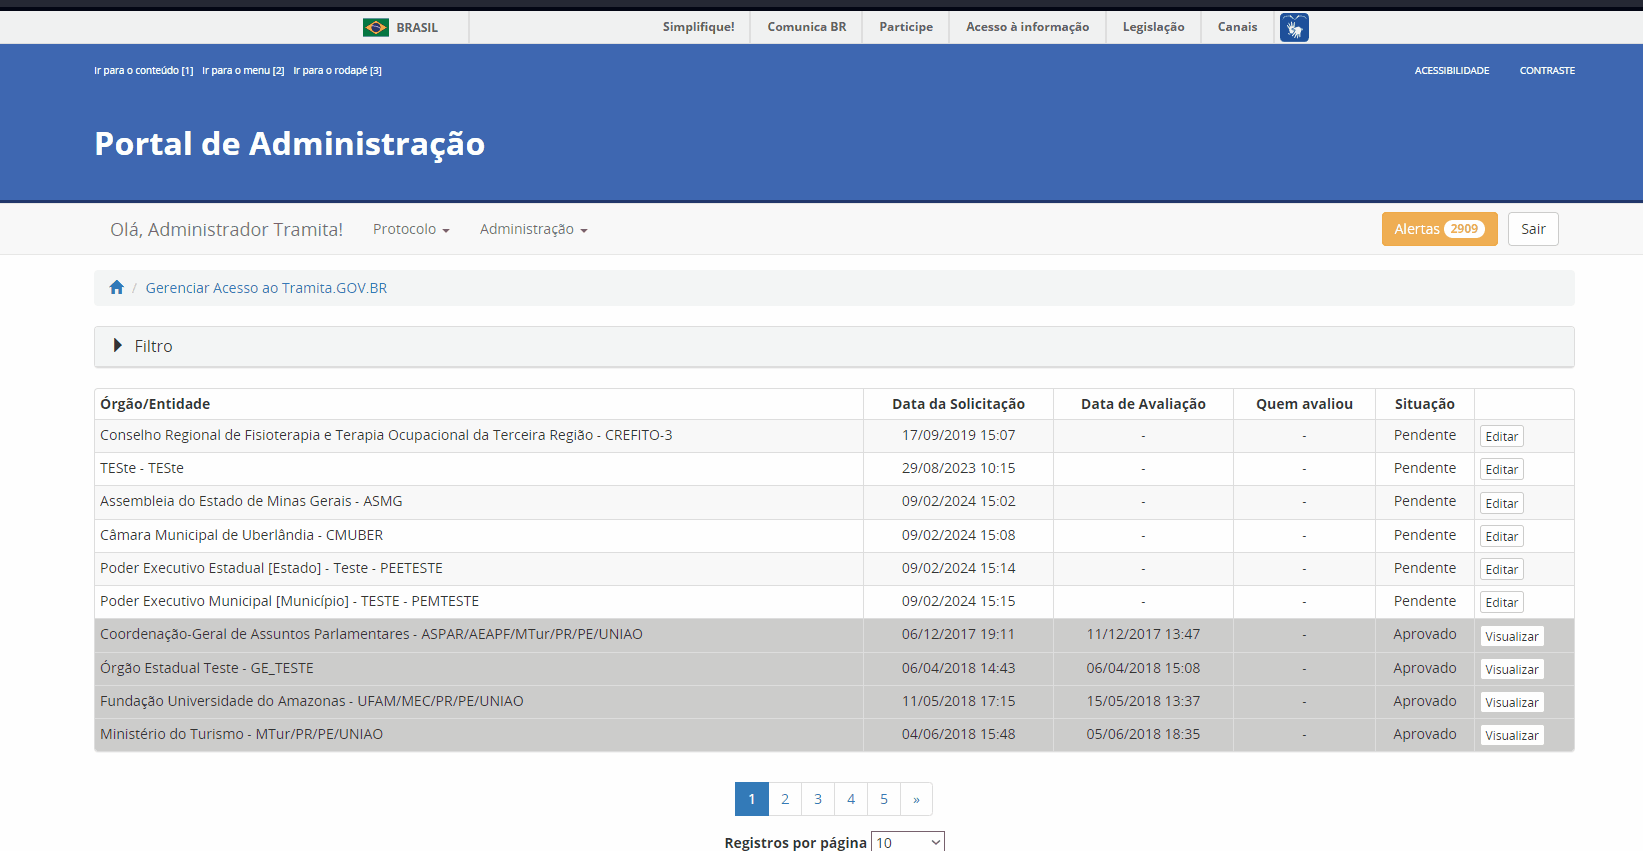Go to pagination page 2
Screen dimensions: 1643x851
[x=785, y=799]
